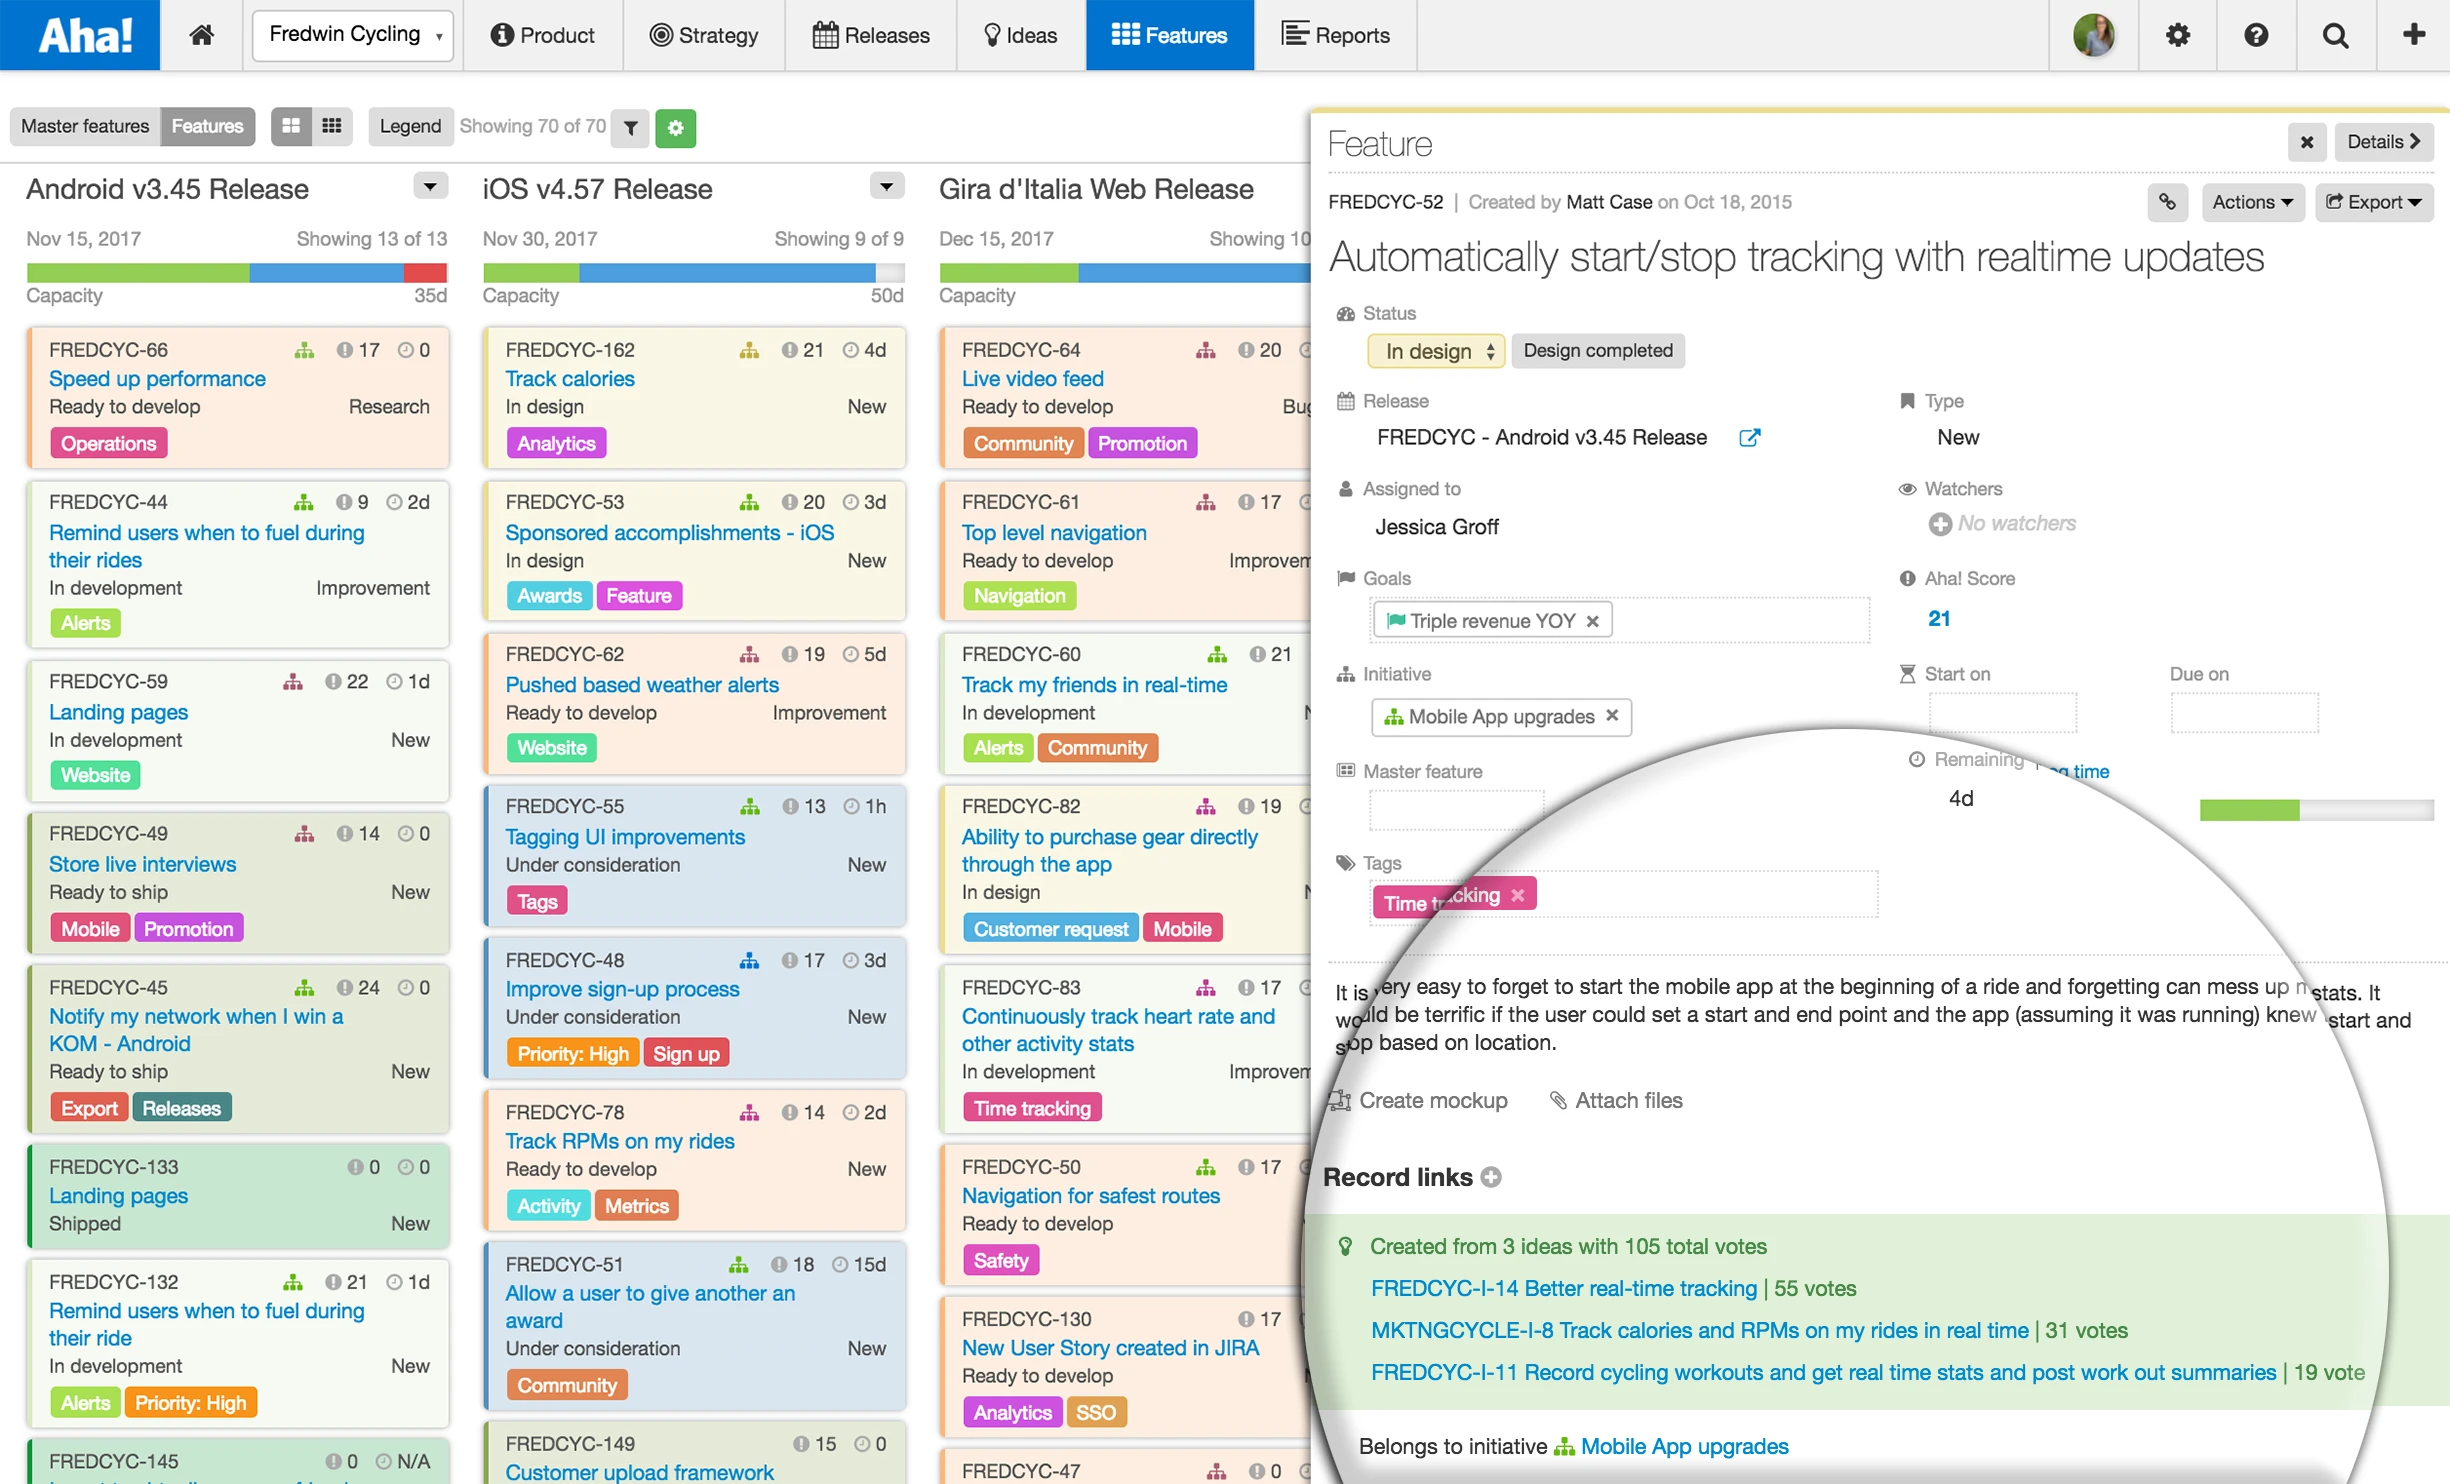Go to the Reports tab
This screenshot has width=2450, height=1484.
click(x=1335, y=35)
